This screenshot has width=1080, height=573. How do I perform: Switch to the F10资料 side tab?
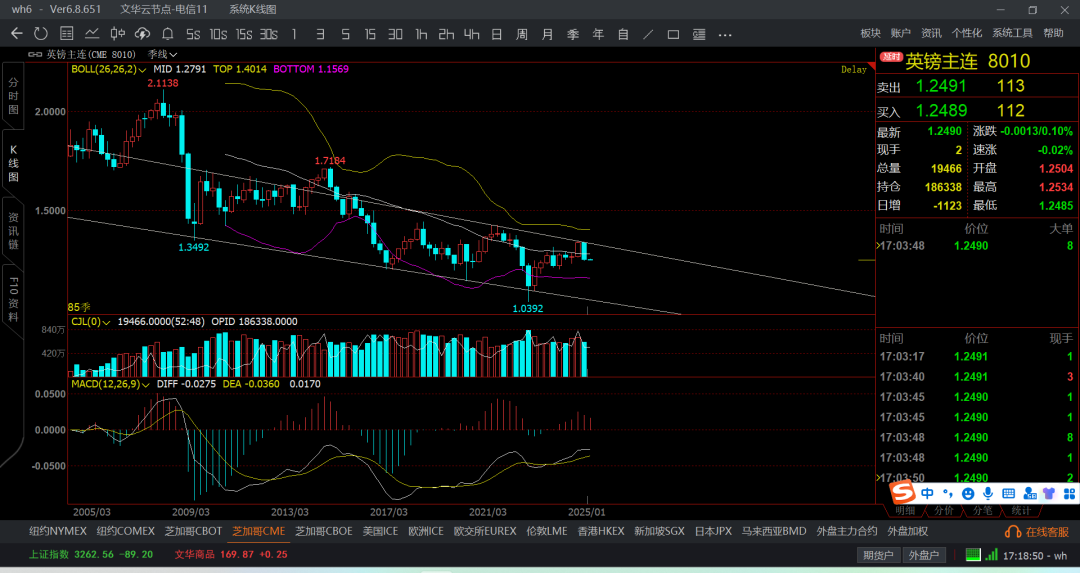point(13,300)
